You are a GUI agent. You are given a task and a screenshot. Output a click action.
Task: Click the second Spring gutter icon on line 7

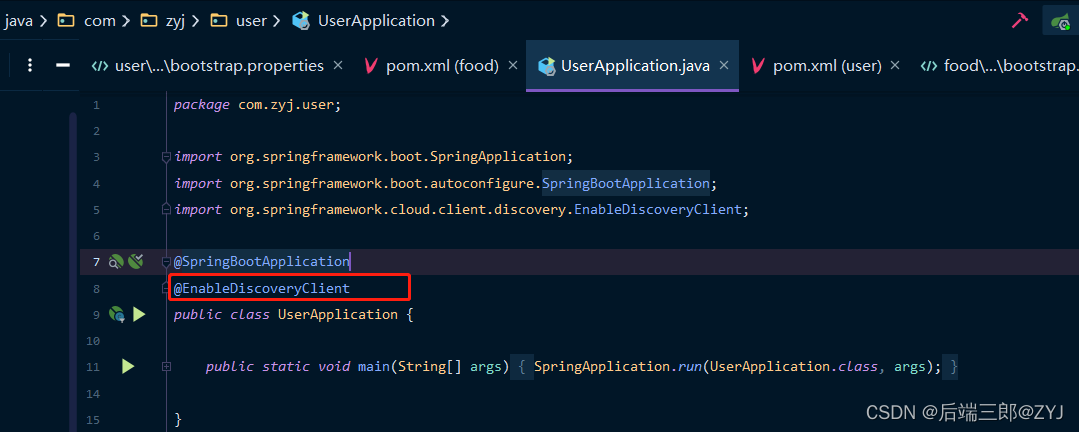[x=136, y=262]
